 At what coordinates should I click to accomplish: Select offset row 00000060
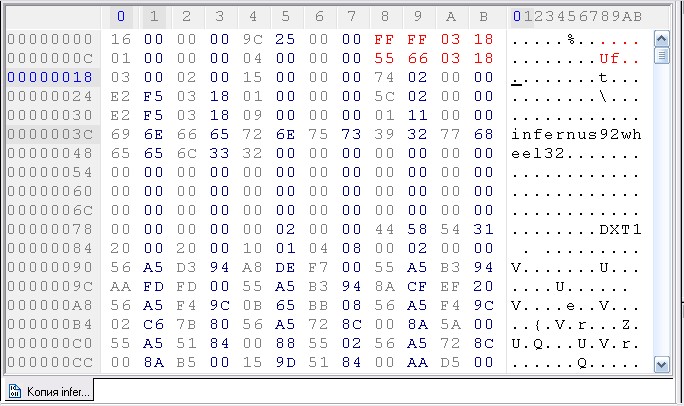click(x=50, y=191)
